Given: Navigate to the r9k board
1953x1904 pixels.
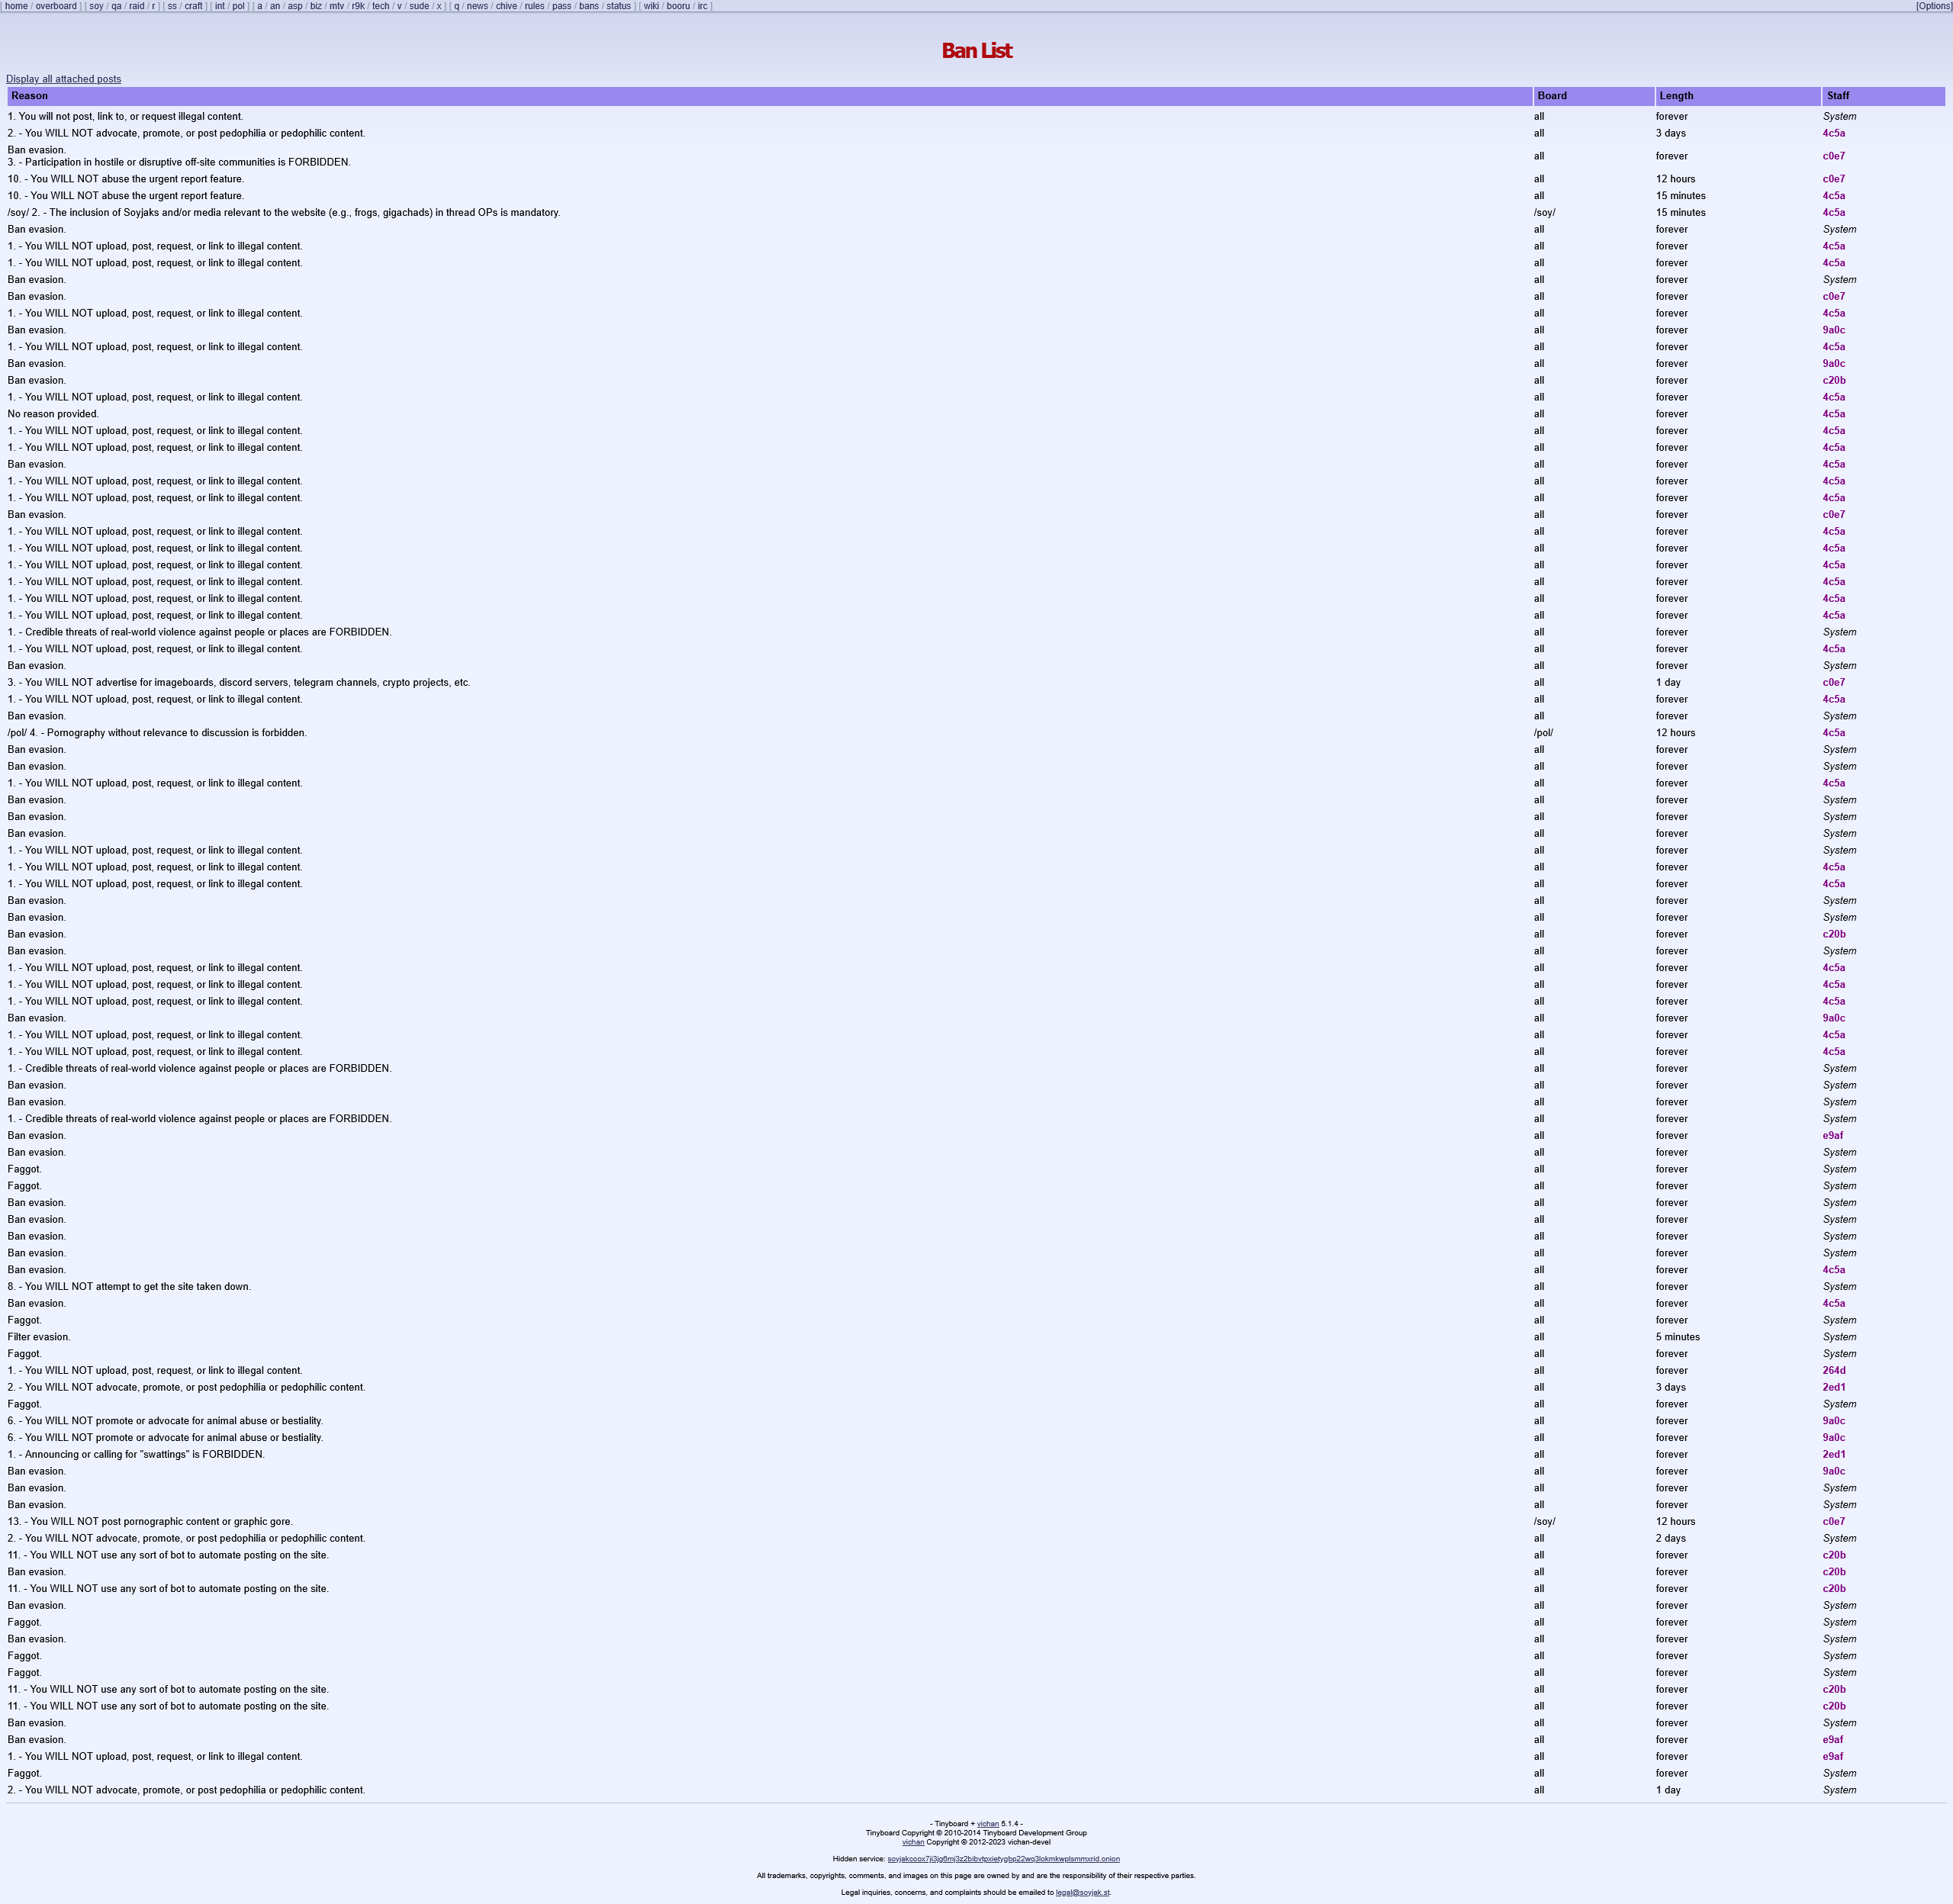Looking at the screenshot, I should click(x=358, y=6).
